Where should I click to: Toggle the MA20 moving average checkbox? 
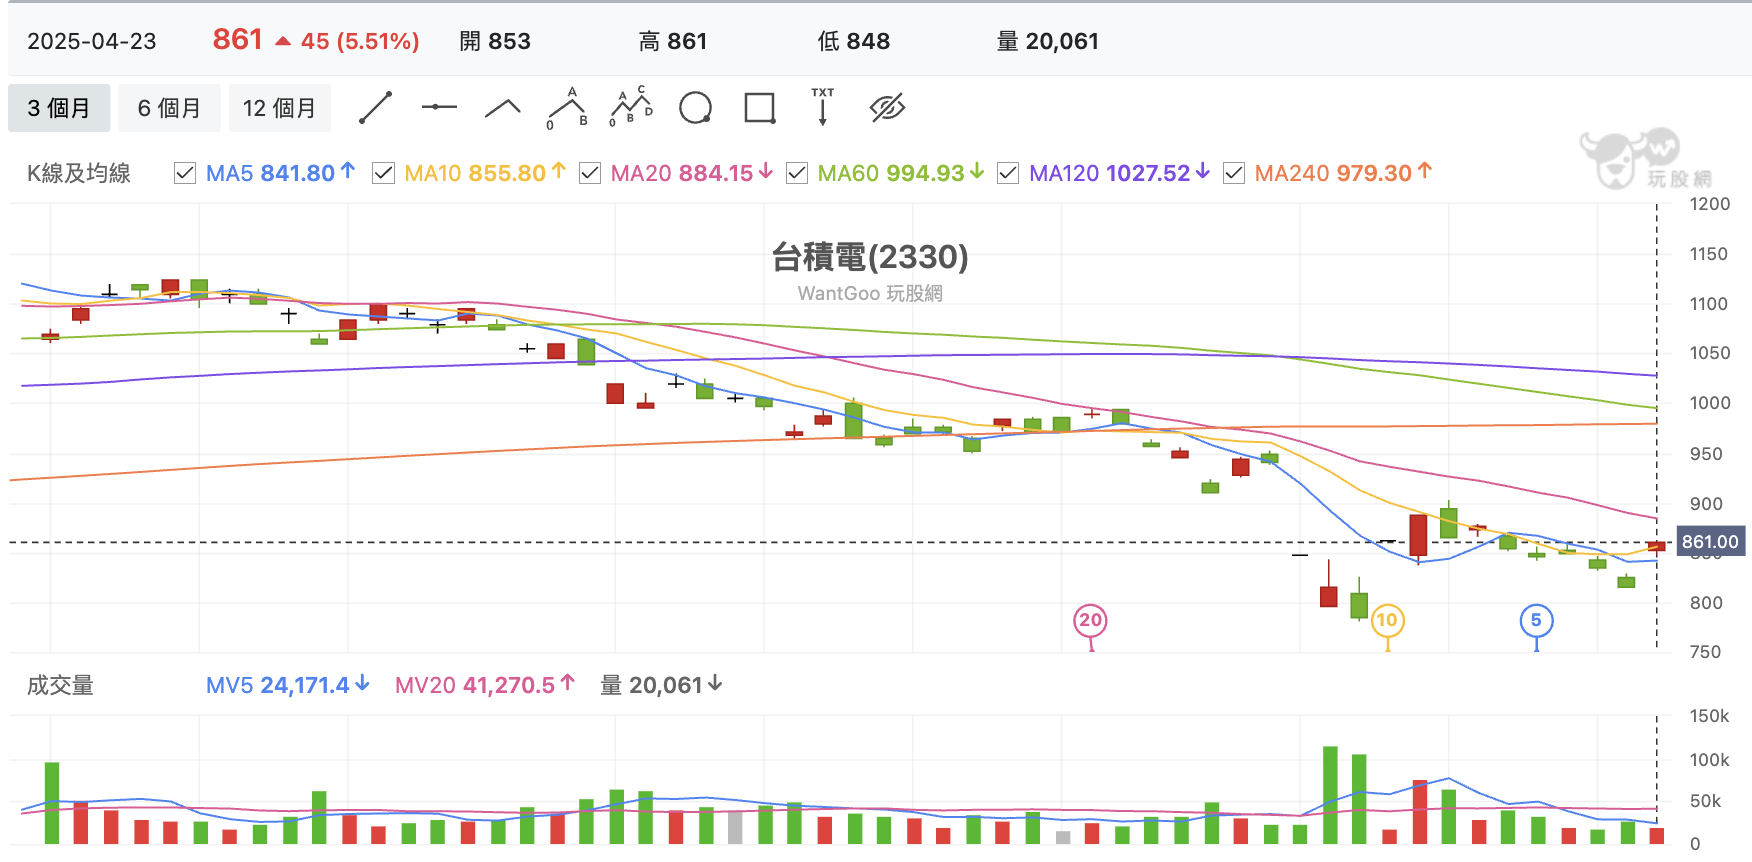[590, 173]
